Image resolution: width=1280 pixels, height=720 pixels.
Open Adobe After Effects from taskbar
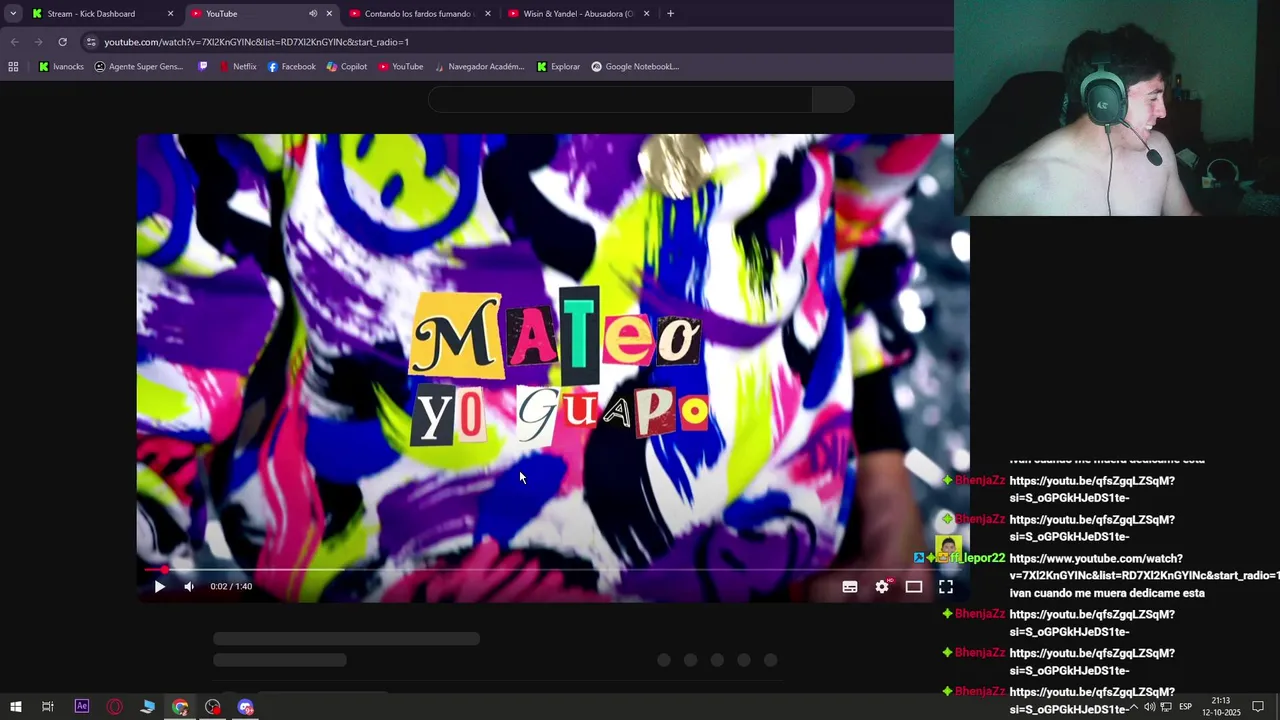coord(82,707)
